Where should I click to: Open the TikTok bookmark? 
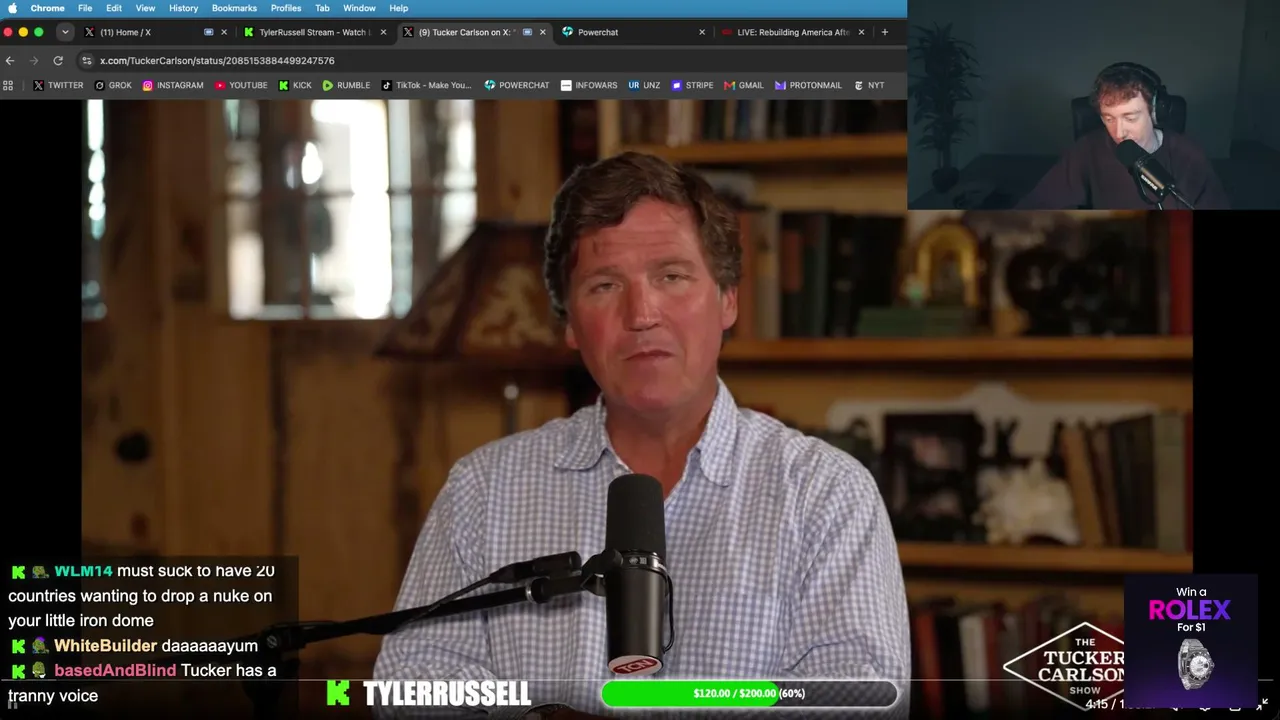pyautogui.click(x=426, y=85)
